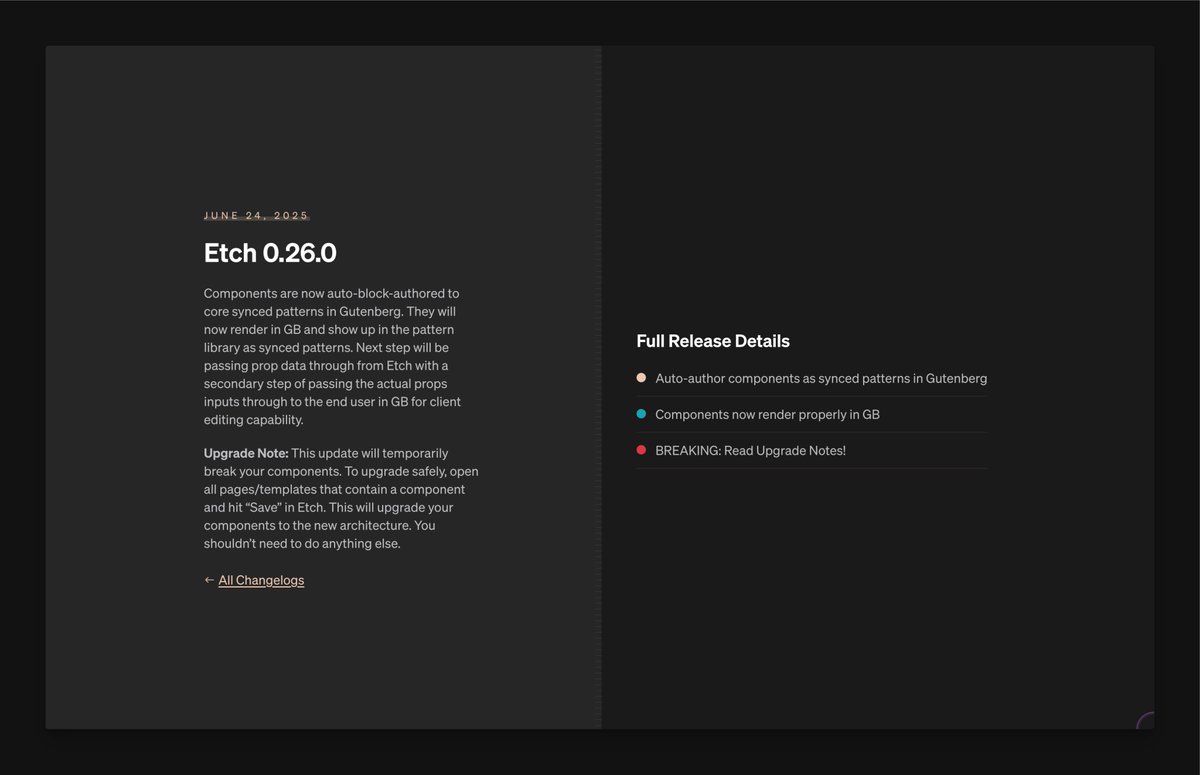Click the peach bullet beside Auto-author item
The height and width of the screenshot is (775, 1200).
641,378
